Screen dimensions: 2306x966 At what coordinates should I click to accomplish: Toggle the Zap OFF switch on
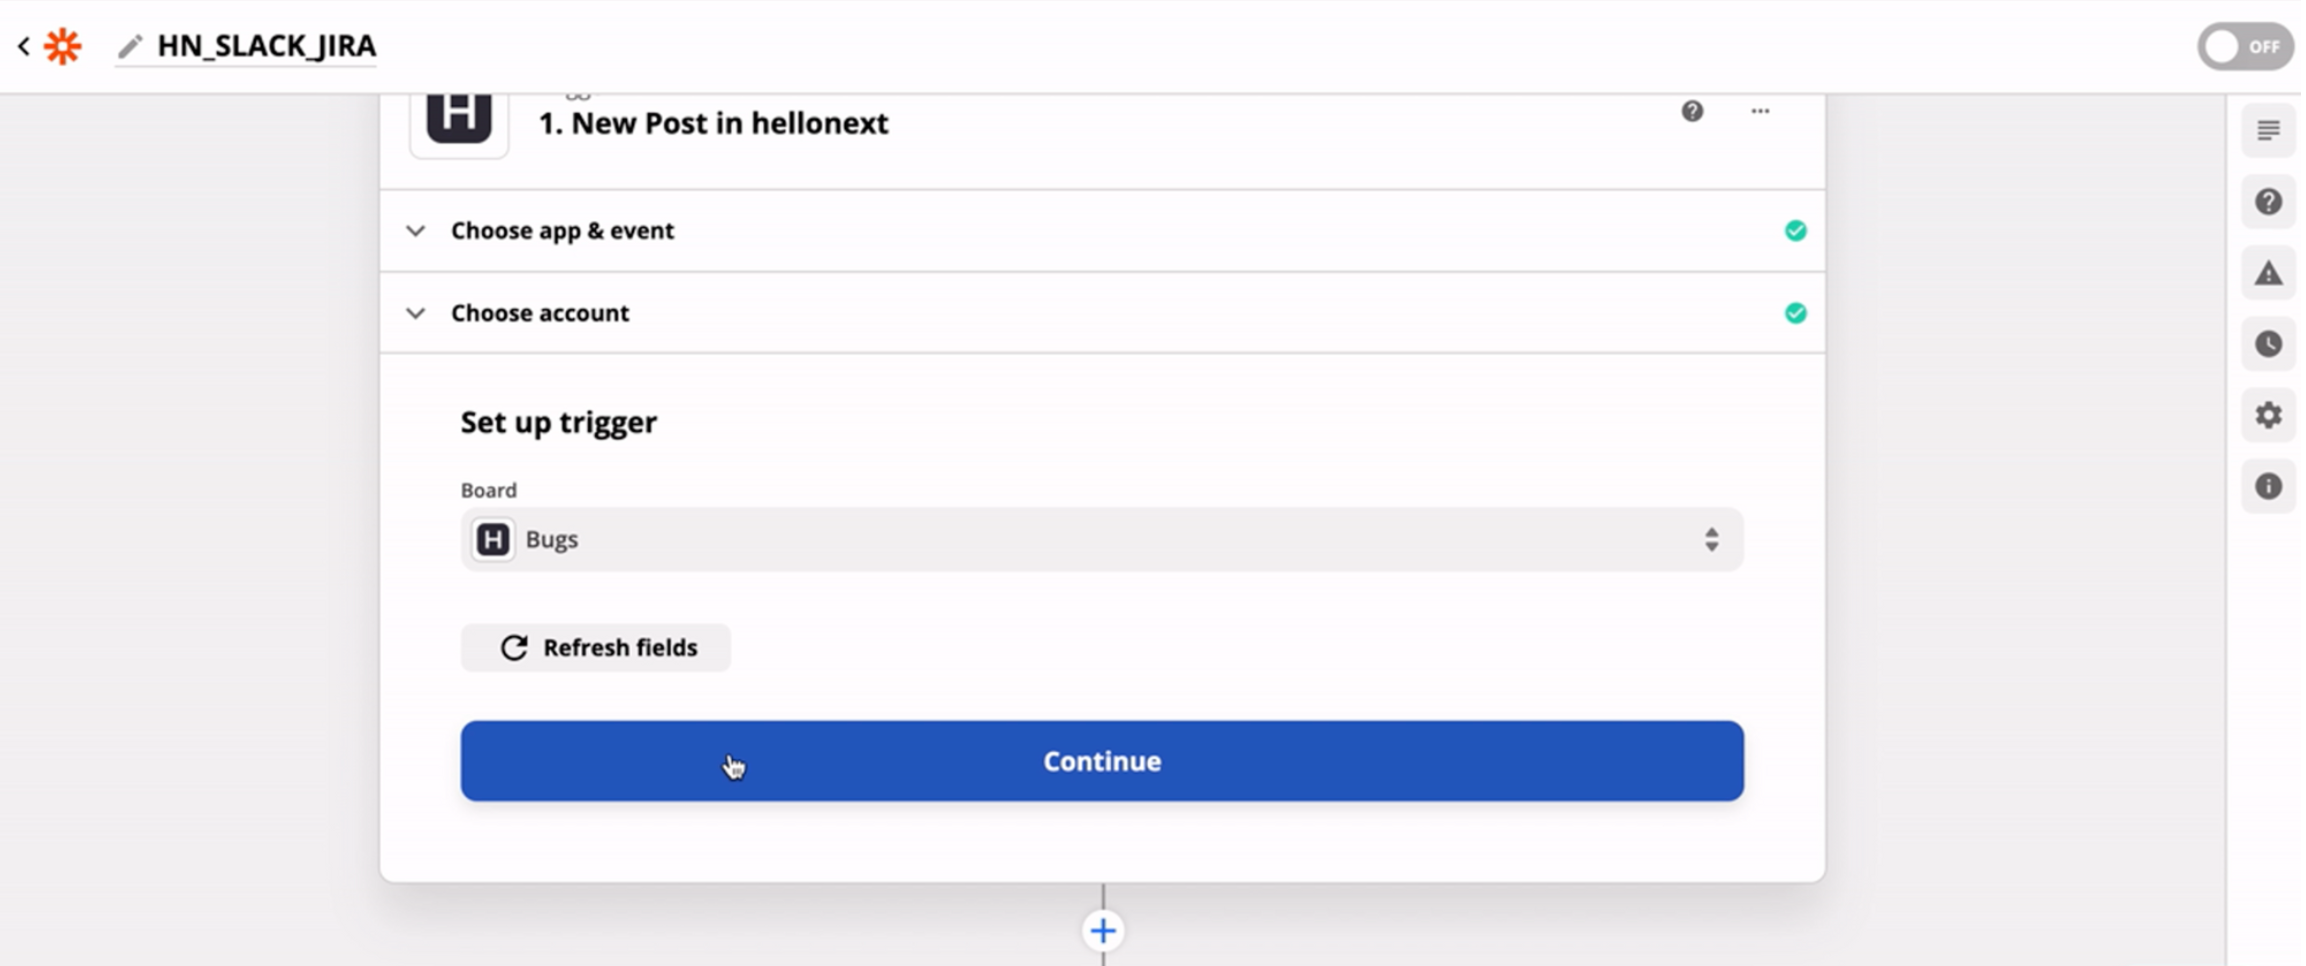point(2244,47)
